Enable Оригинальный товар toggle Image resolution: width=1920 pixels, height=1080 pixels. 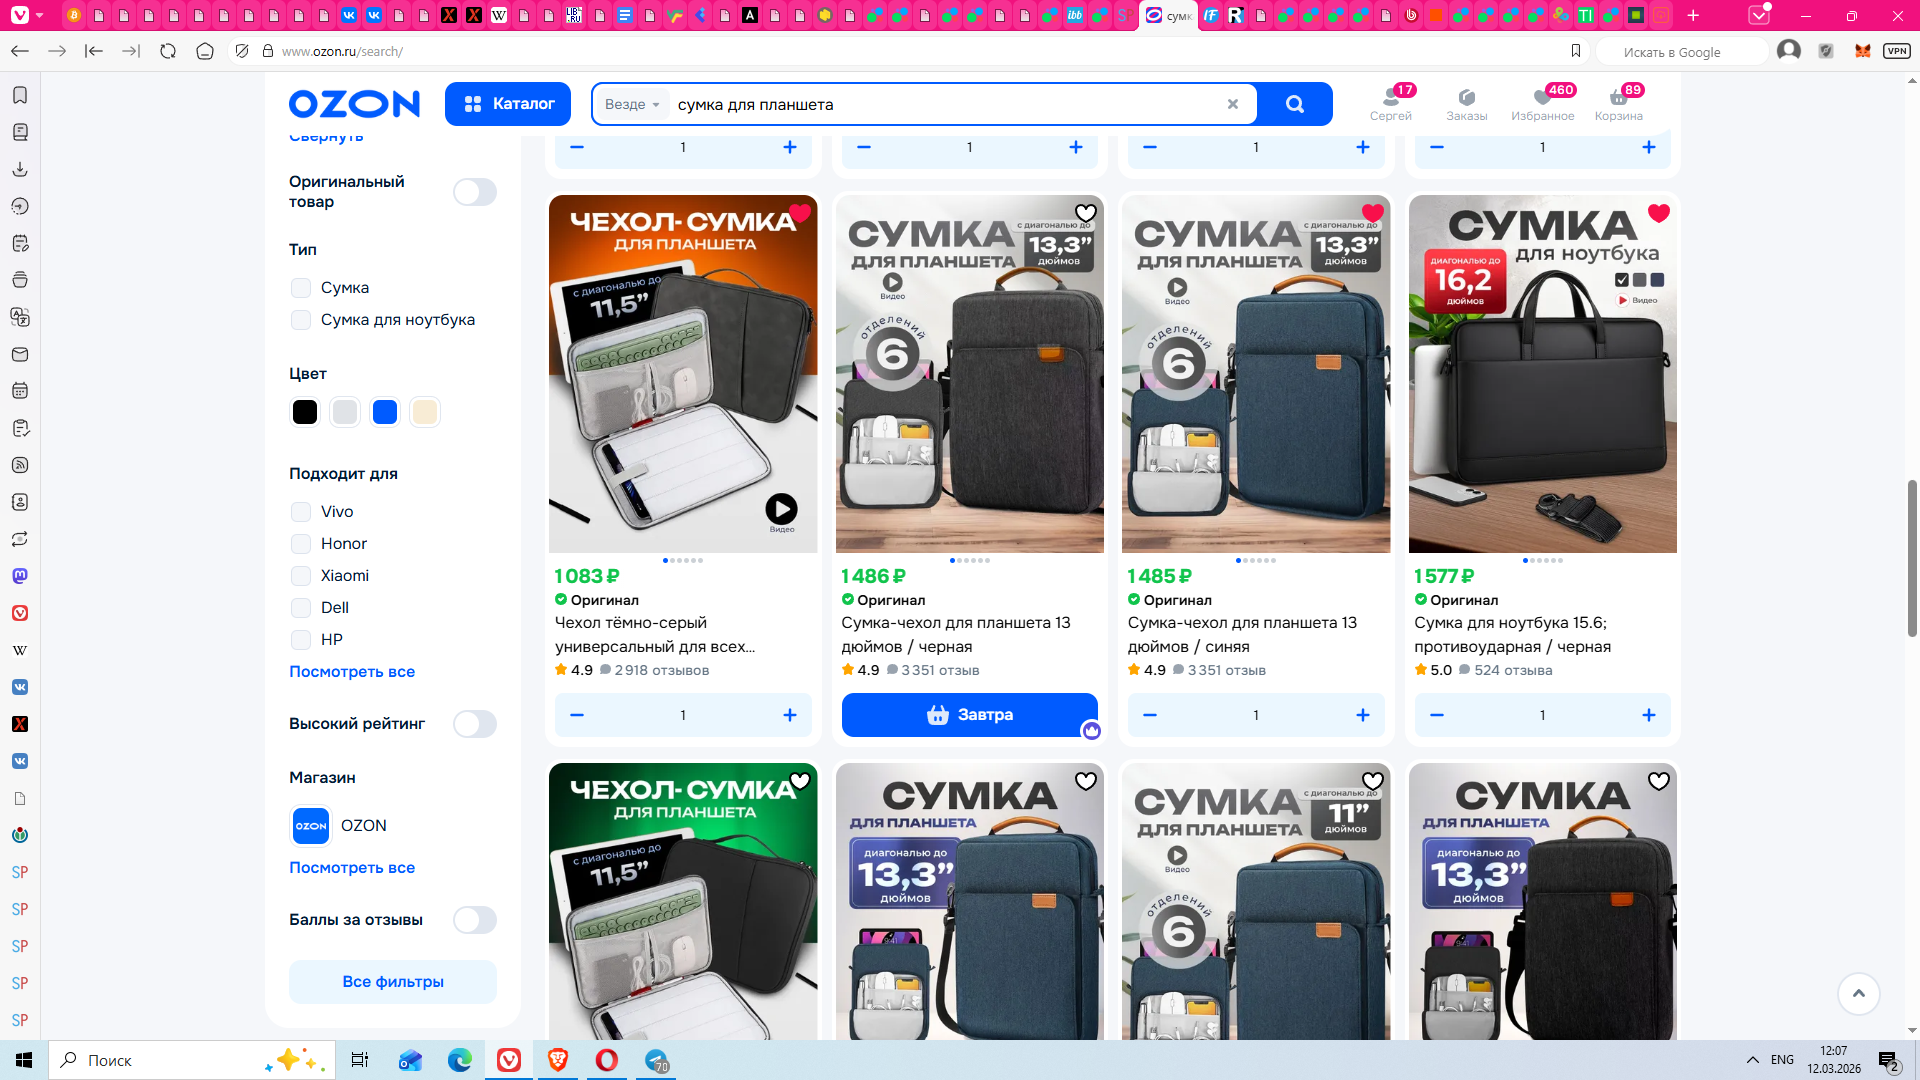click(474, 192)
